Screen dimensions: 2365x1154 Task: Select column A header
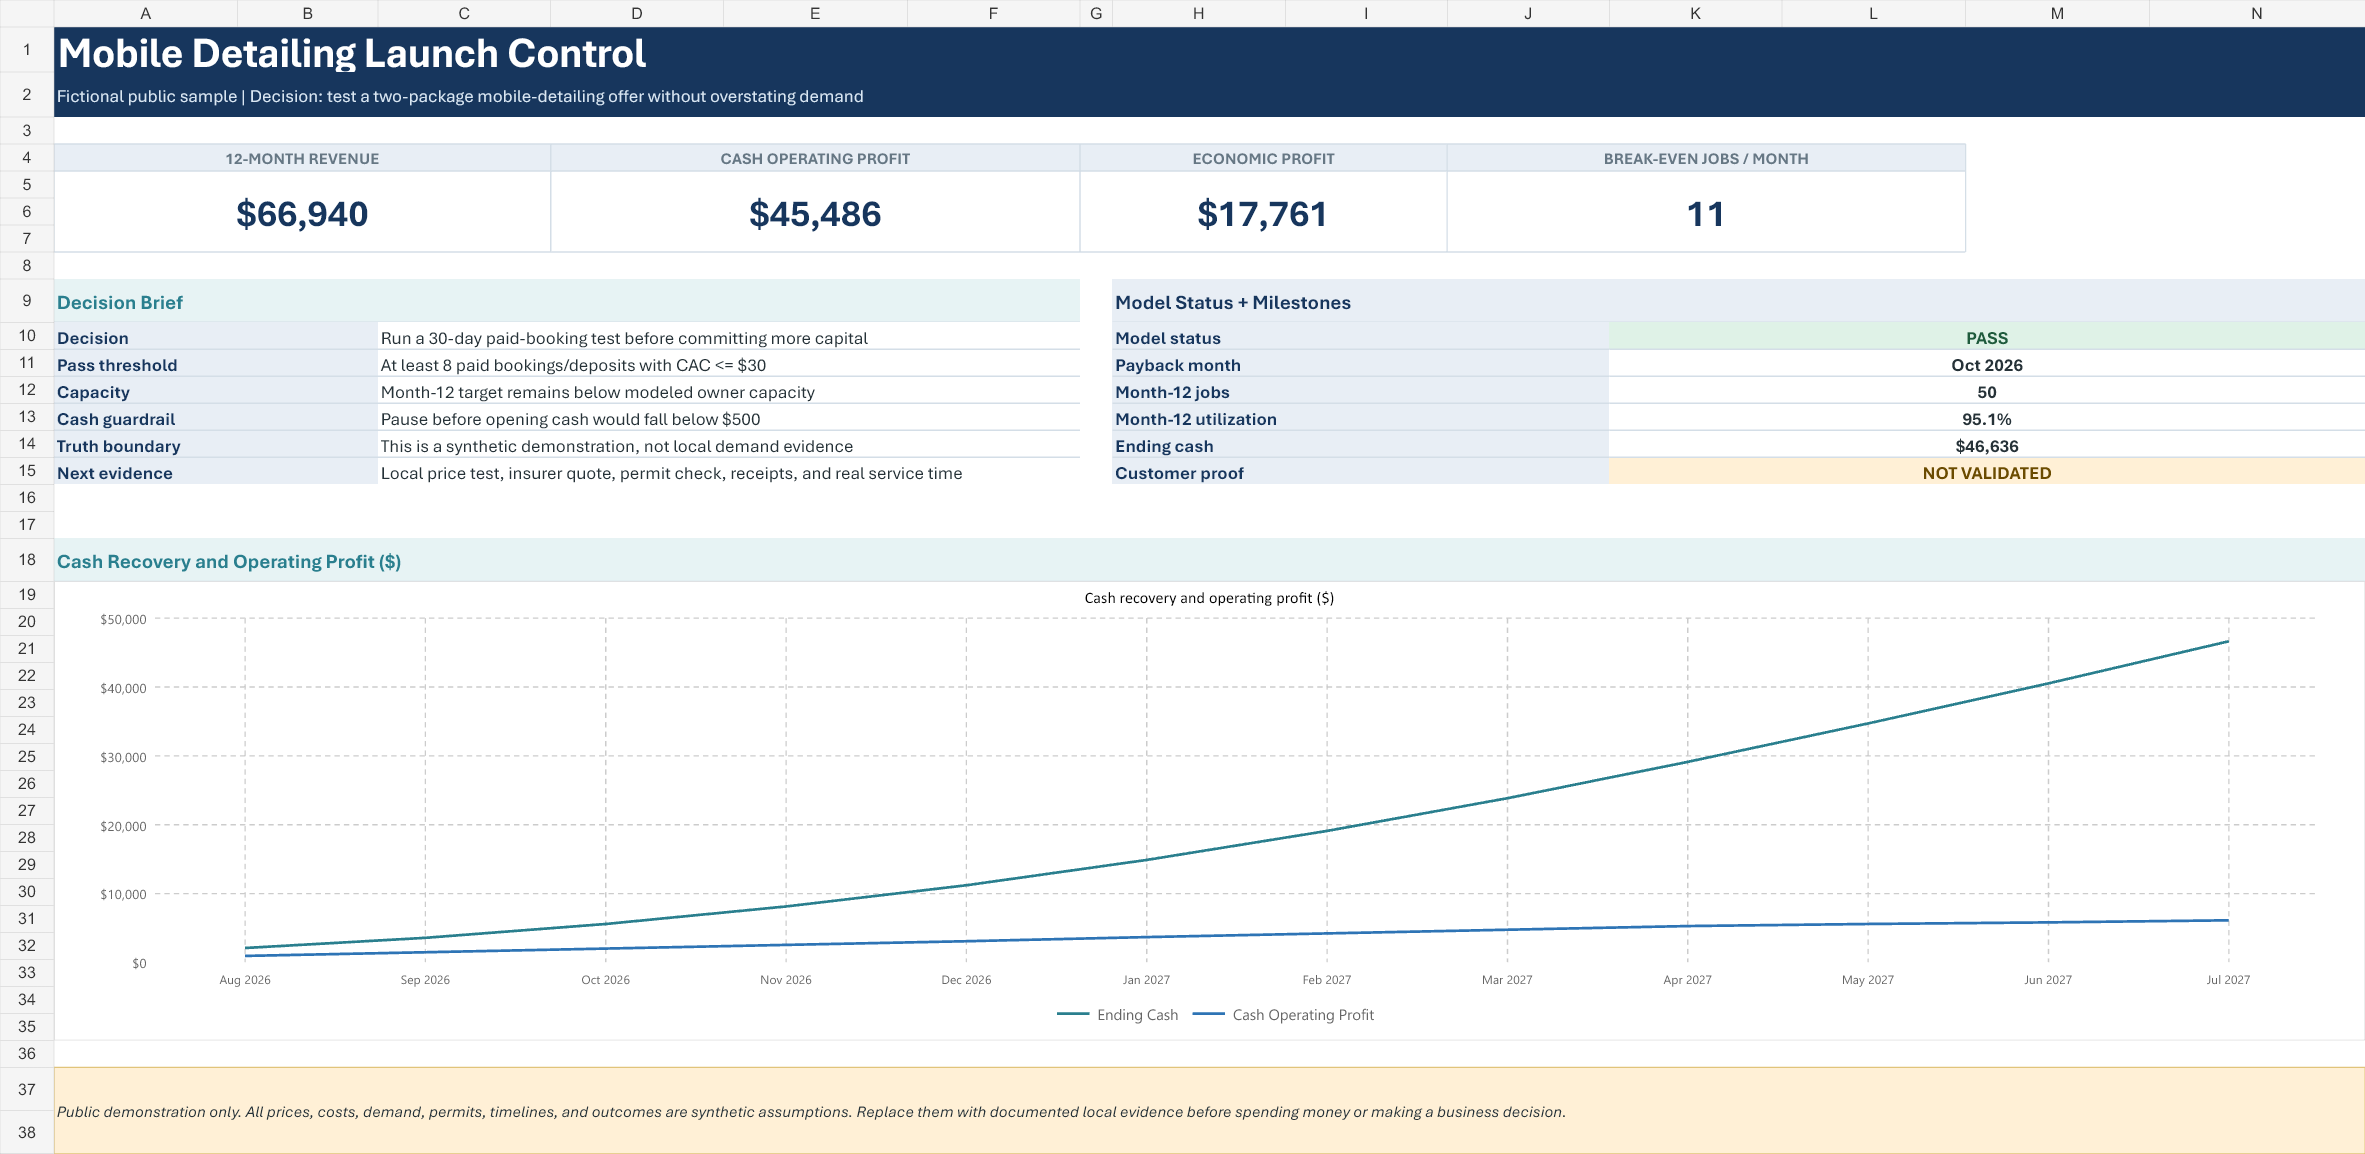tap(146, 13)
